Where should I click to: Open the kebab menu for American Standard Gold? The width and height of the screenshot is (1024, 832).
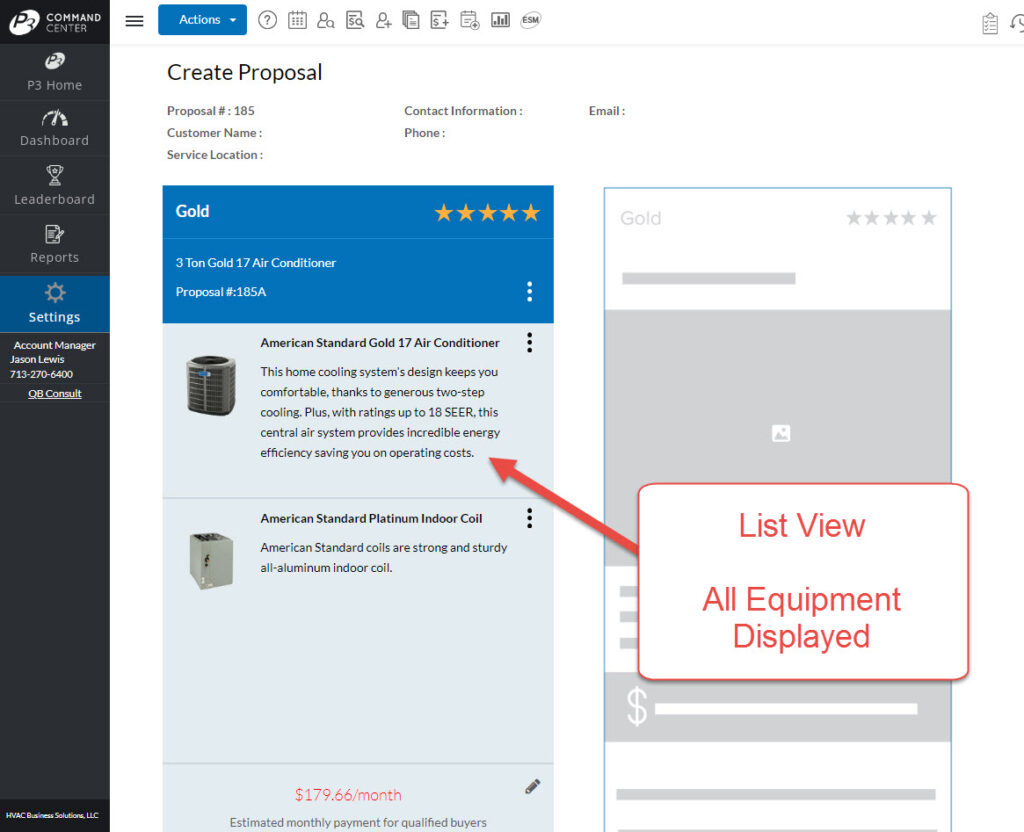click(529, 342)
